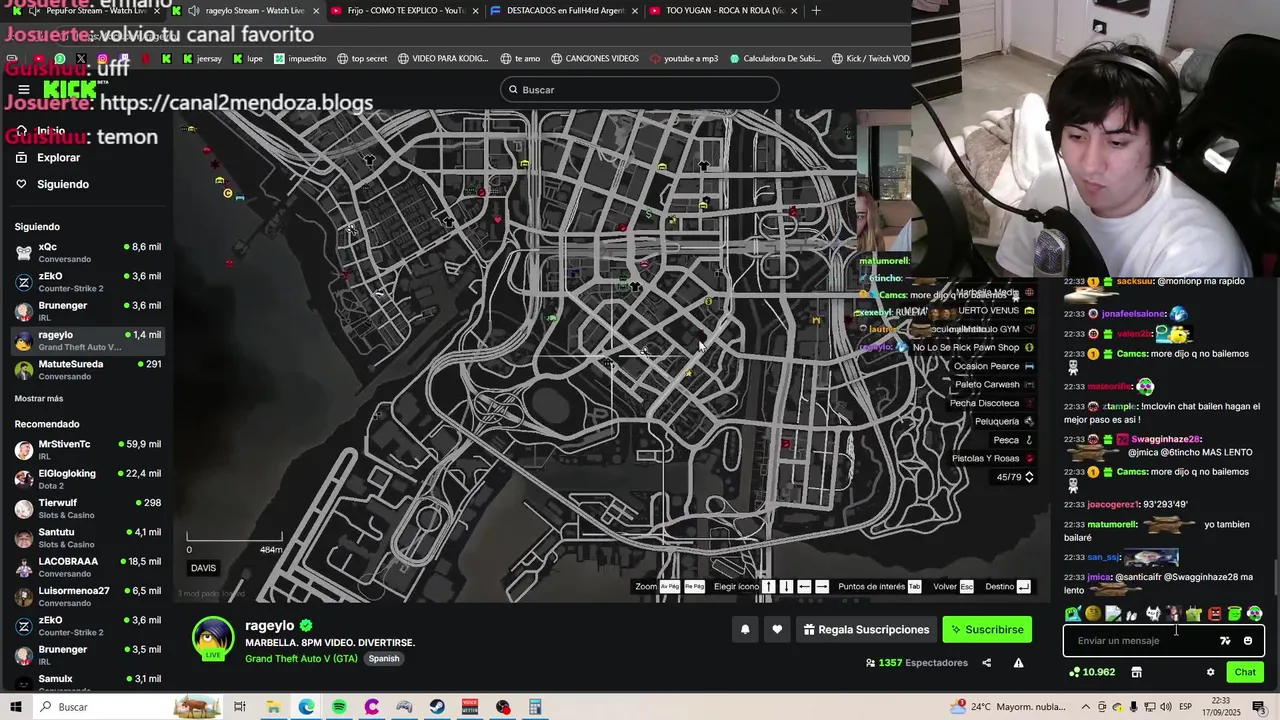Click the Regala Suscripciones button
The height and width of the screenshot is (720, 1280).
[x=866, y=629]
